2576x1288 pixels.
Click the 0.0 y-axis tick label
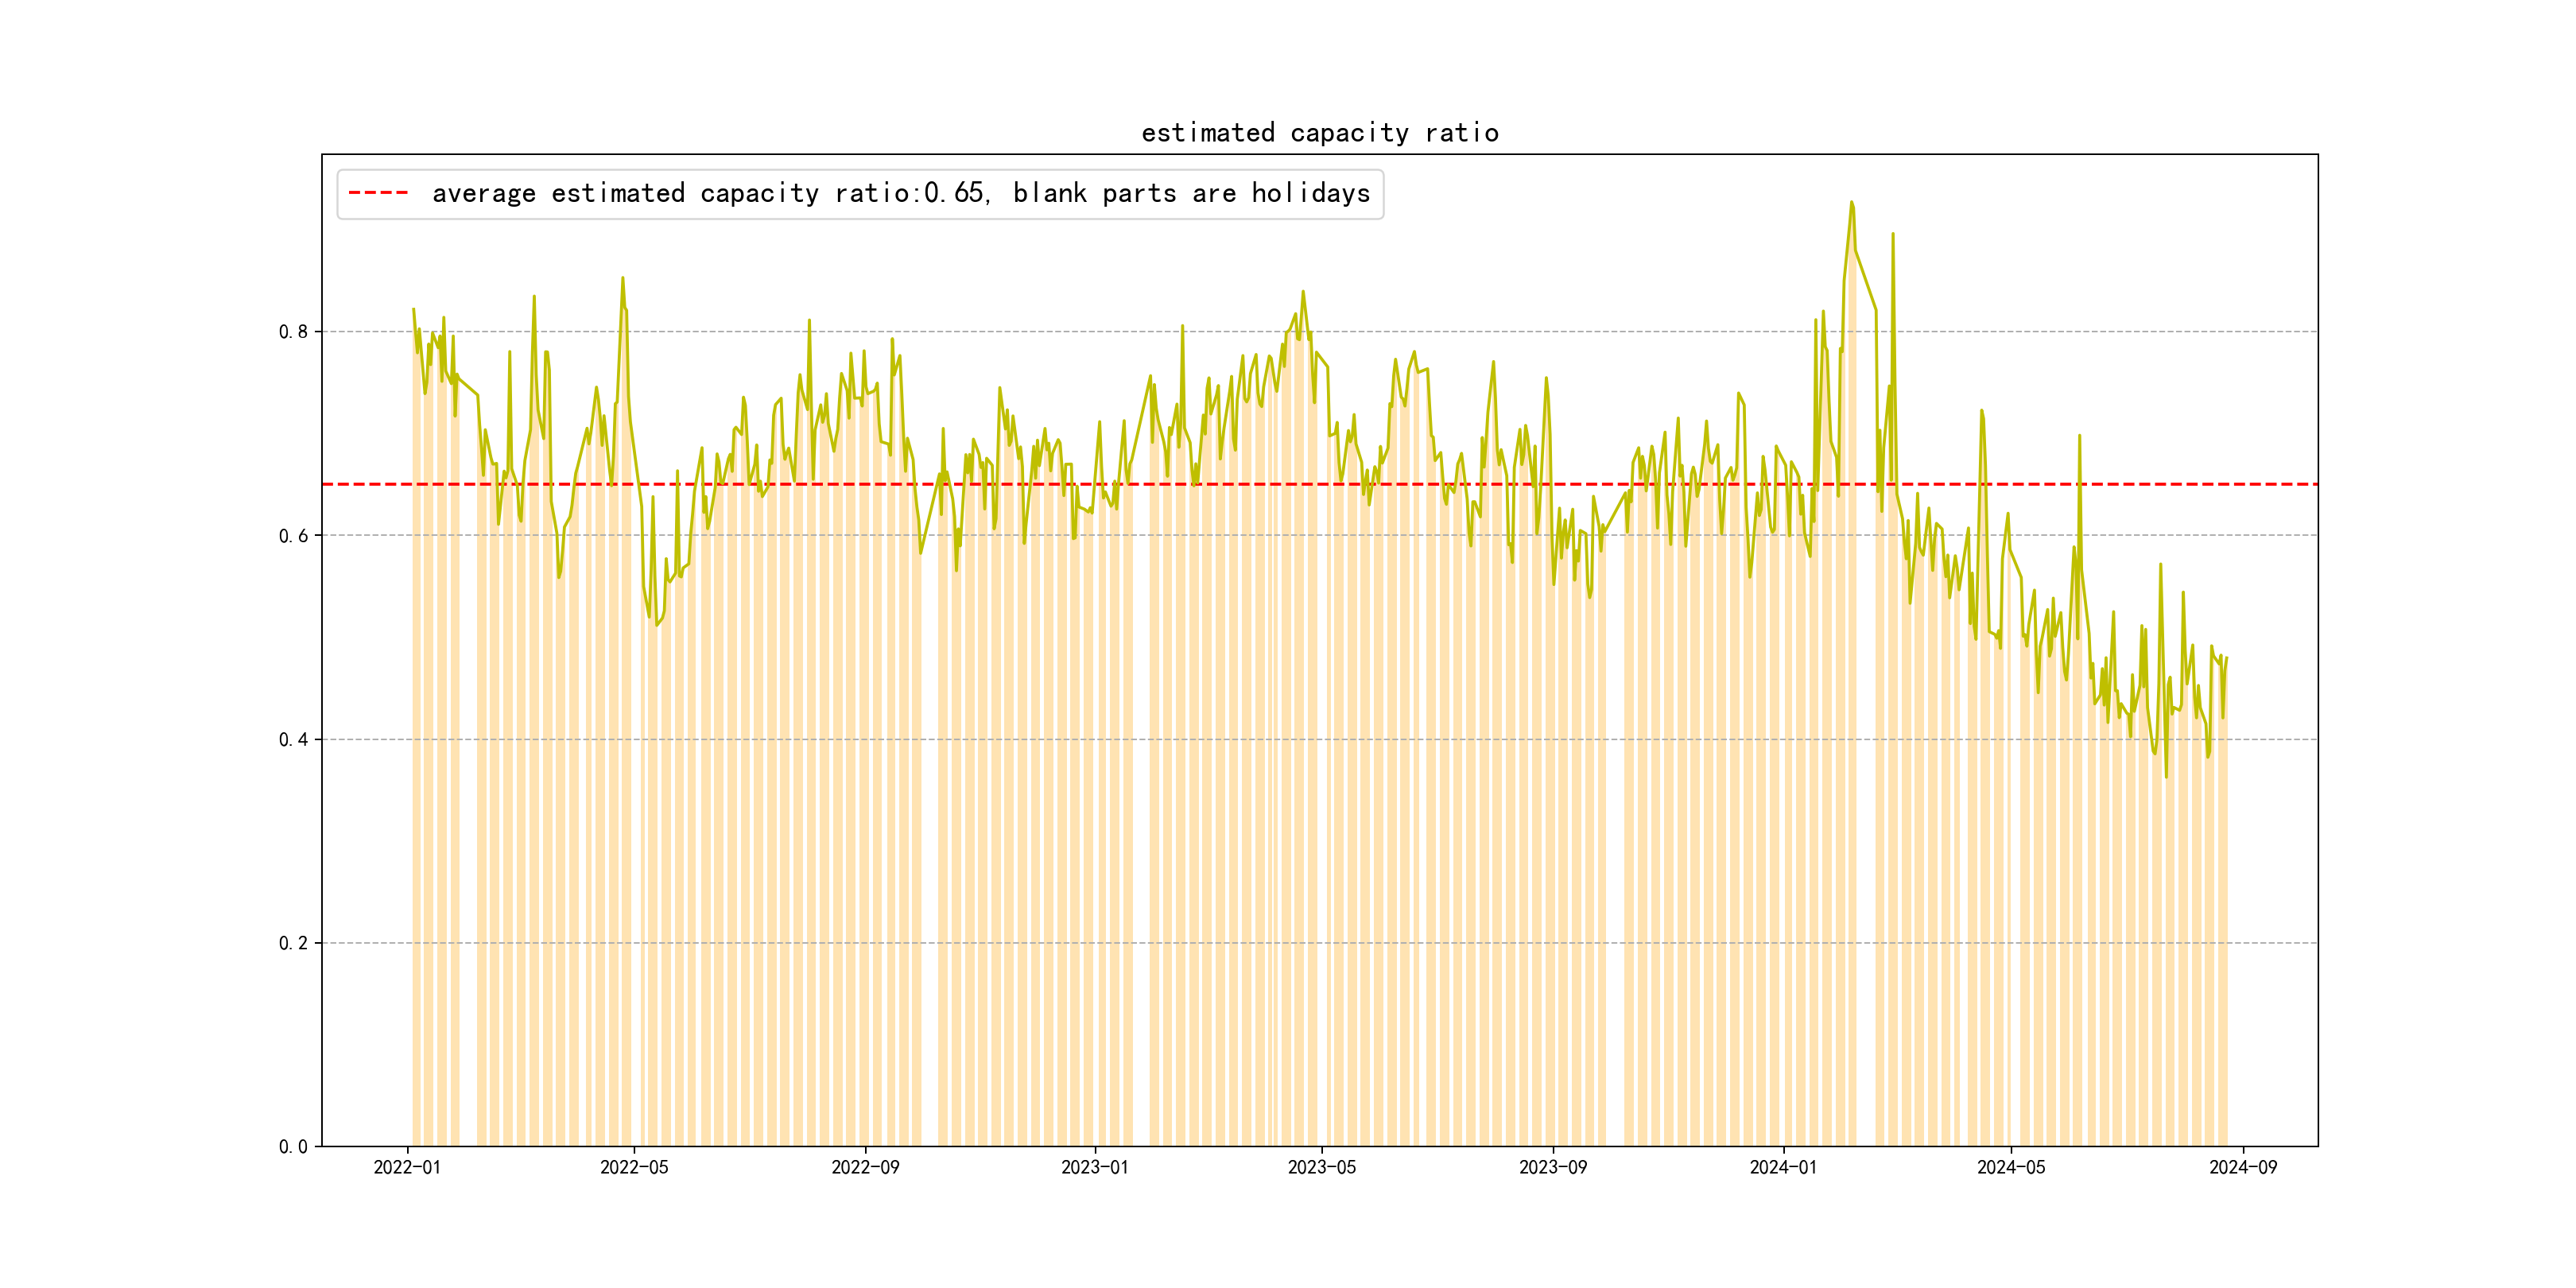point(293,1147)
